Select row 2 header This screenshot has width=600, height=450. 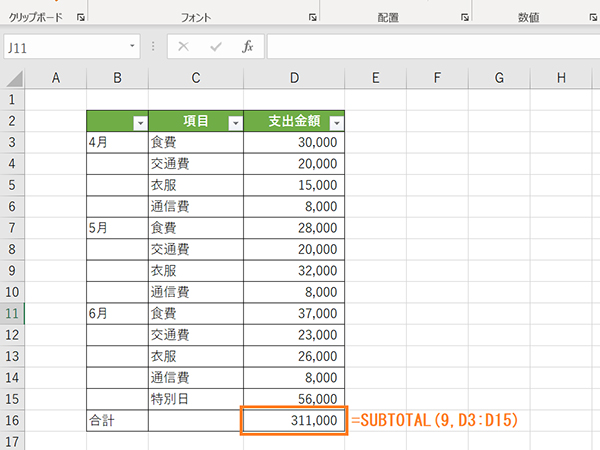click(12, 121)
